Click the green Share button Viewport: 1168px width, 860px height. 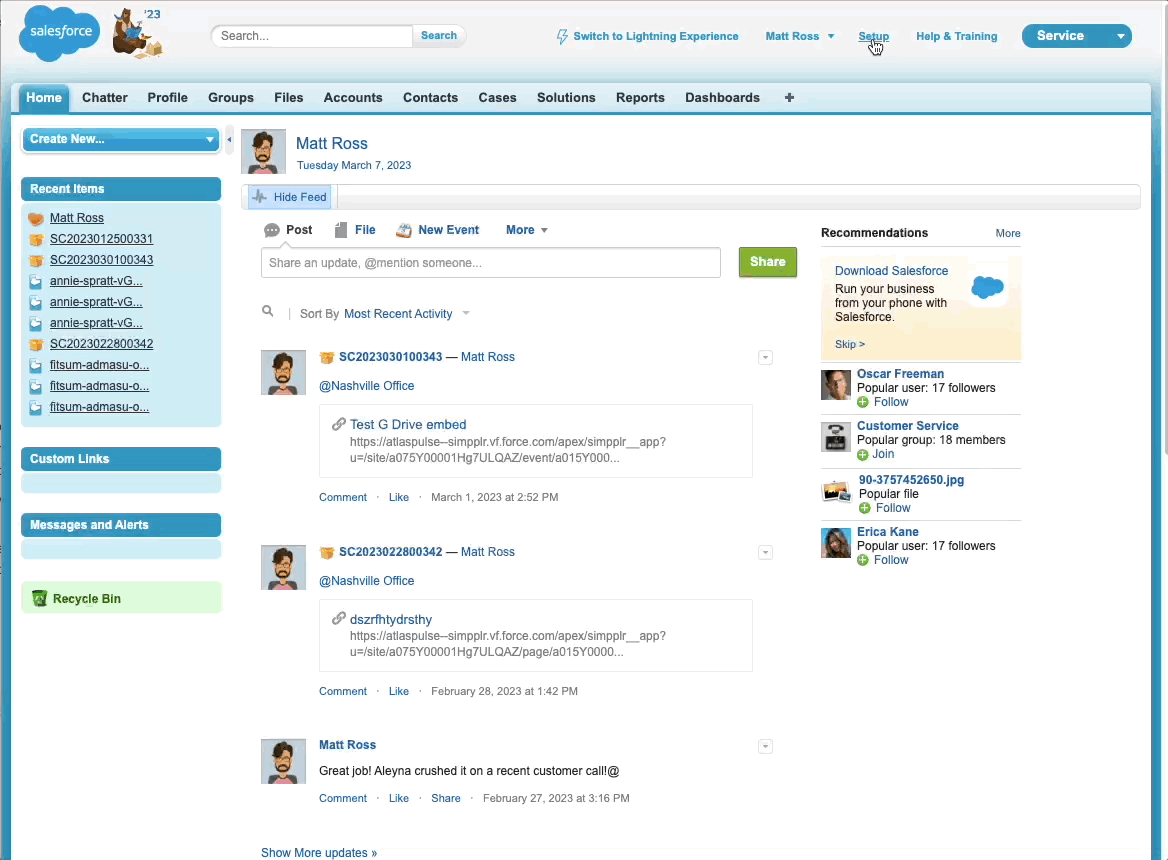pyautogui.click(x=768, y=262)
